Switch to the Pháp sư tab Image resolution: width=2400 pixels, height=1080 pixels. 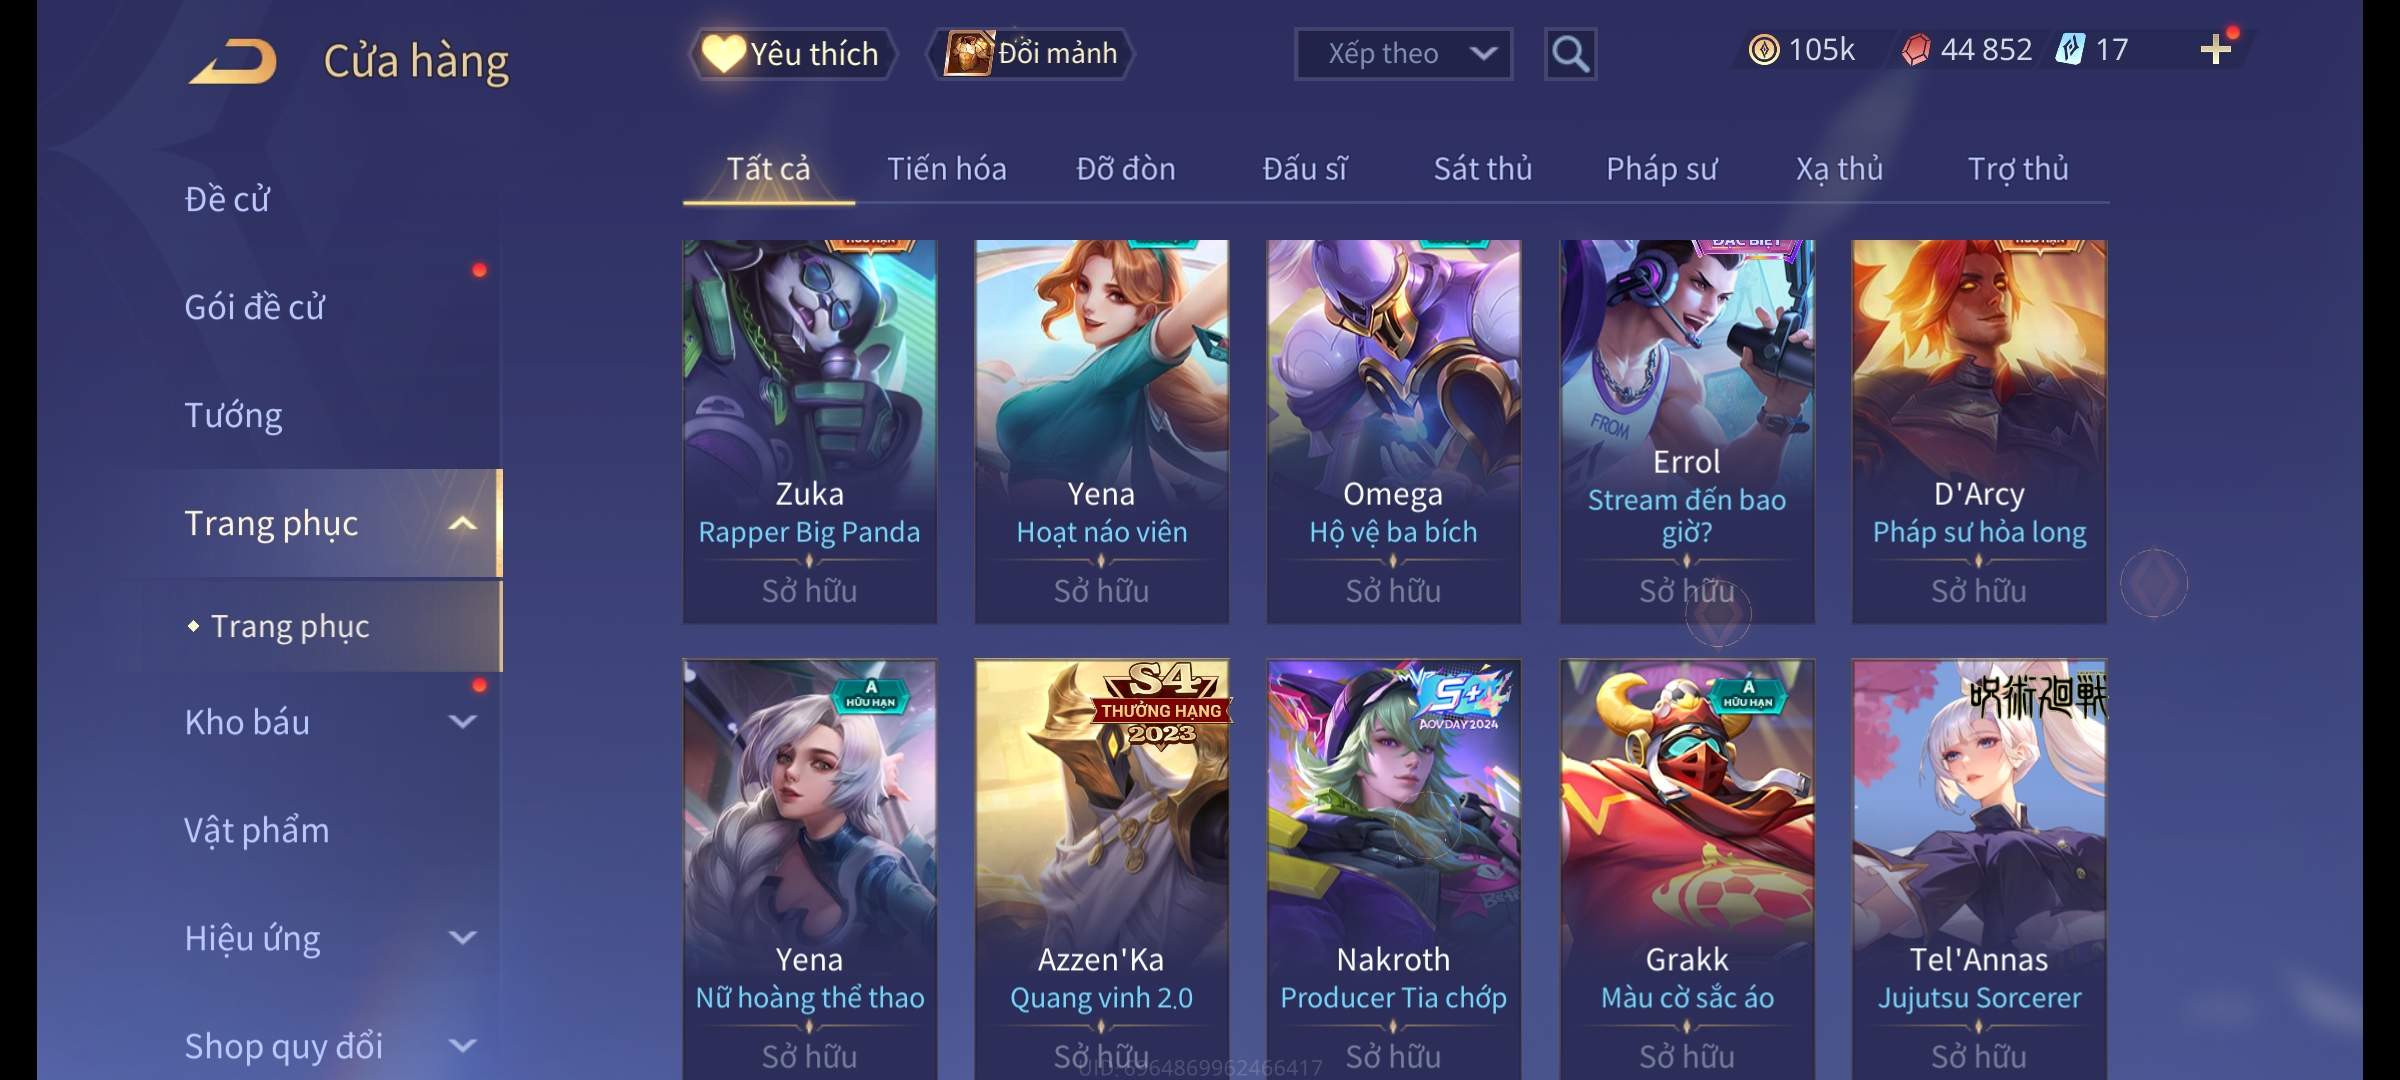pyautogui.click(x=1661, y=169)
